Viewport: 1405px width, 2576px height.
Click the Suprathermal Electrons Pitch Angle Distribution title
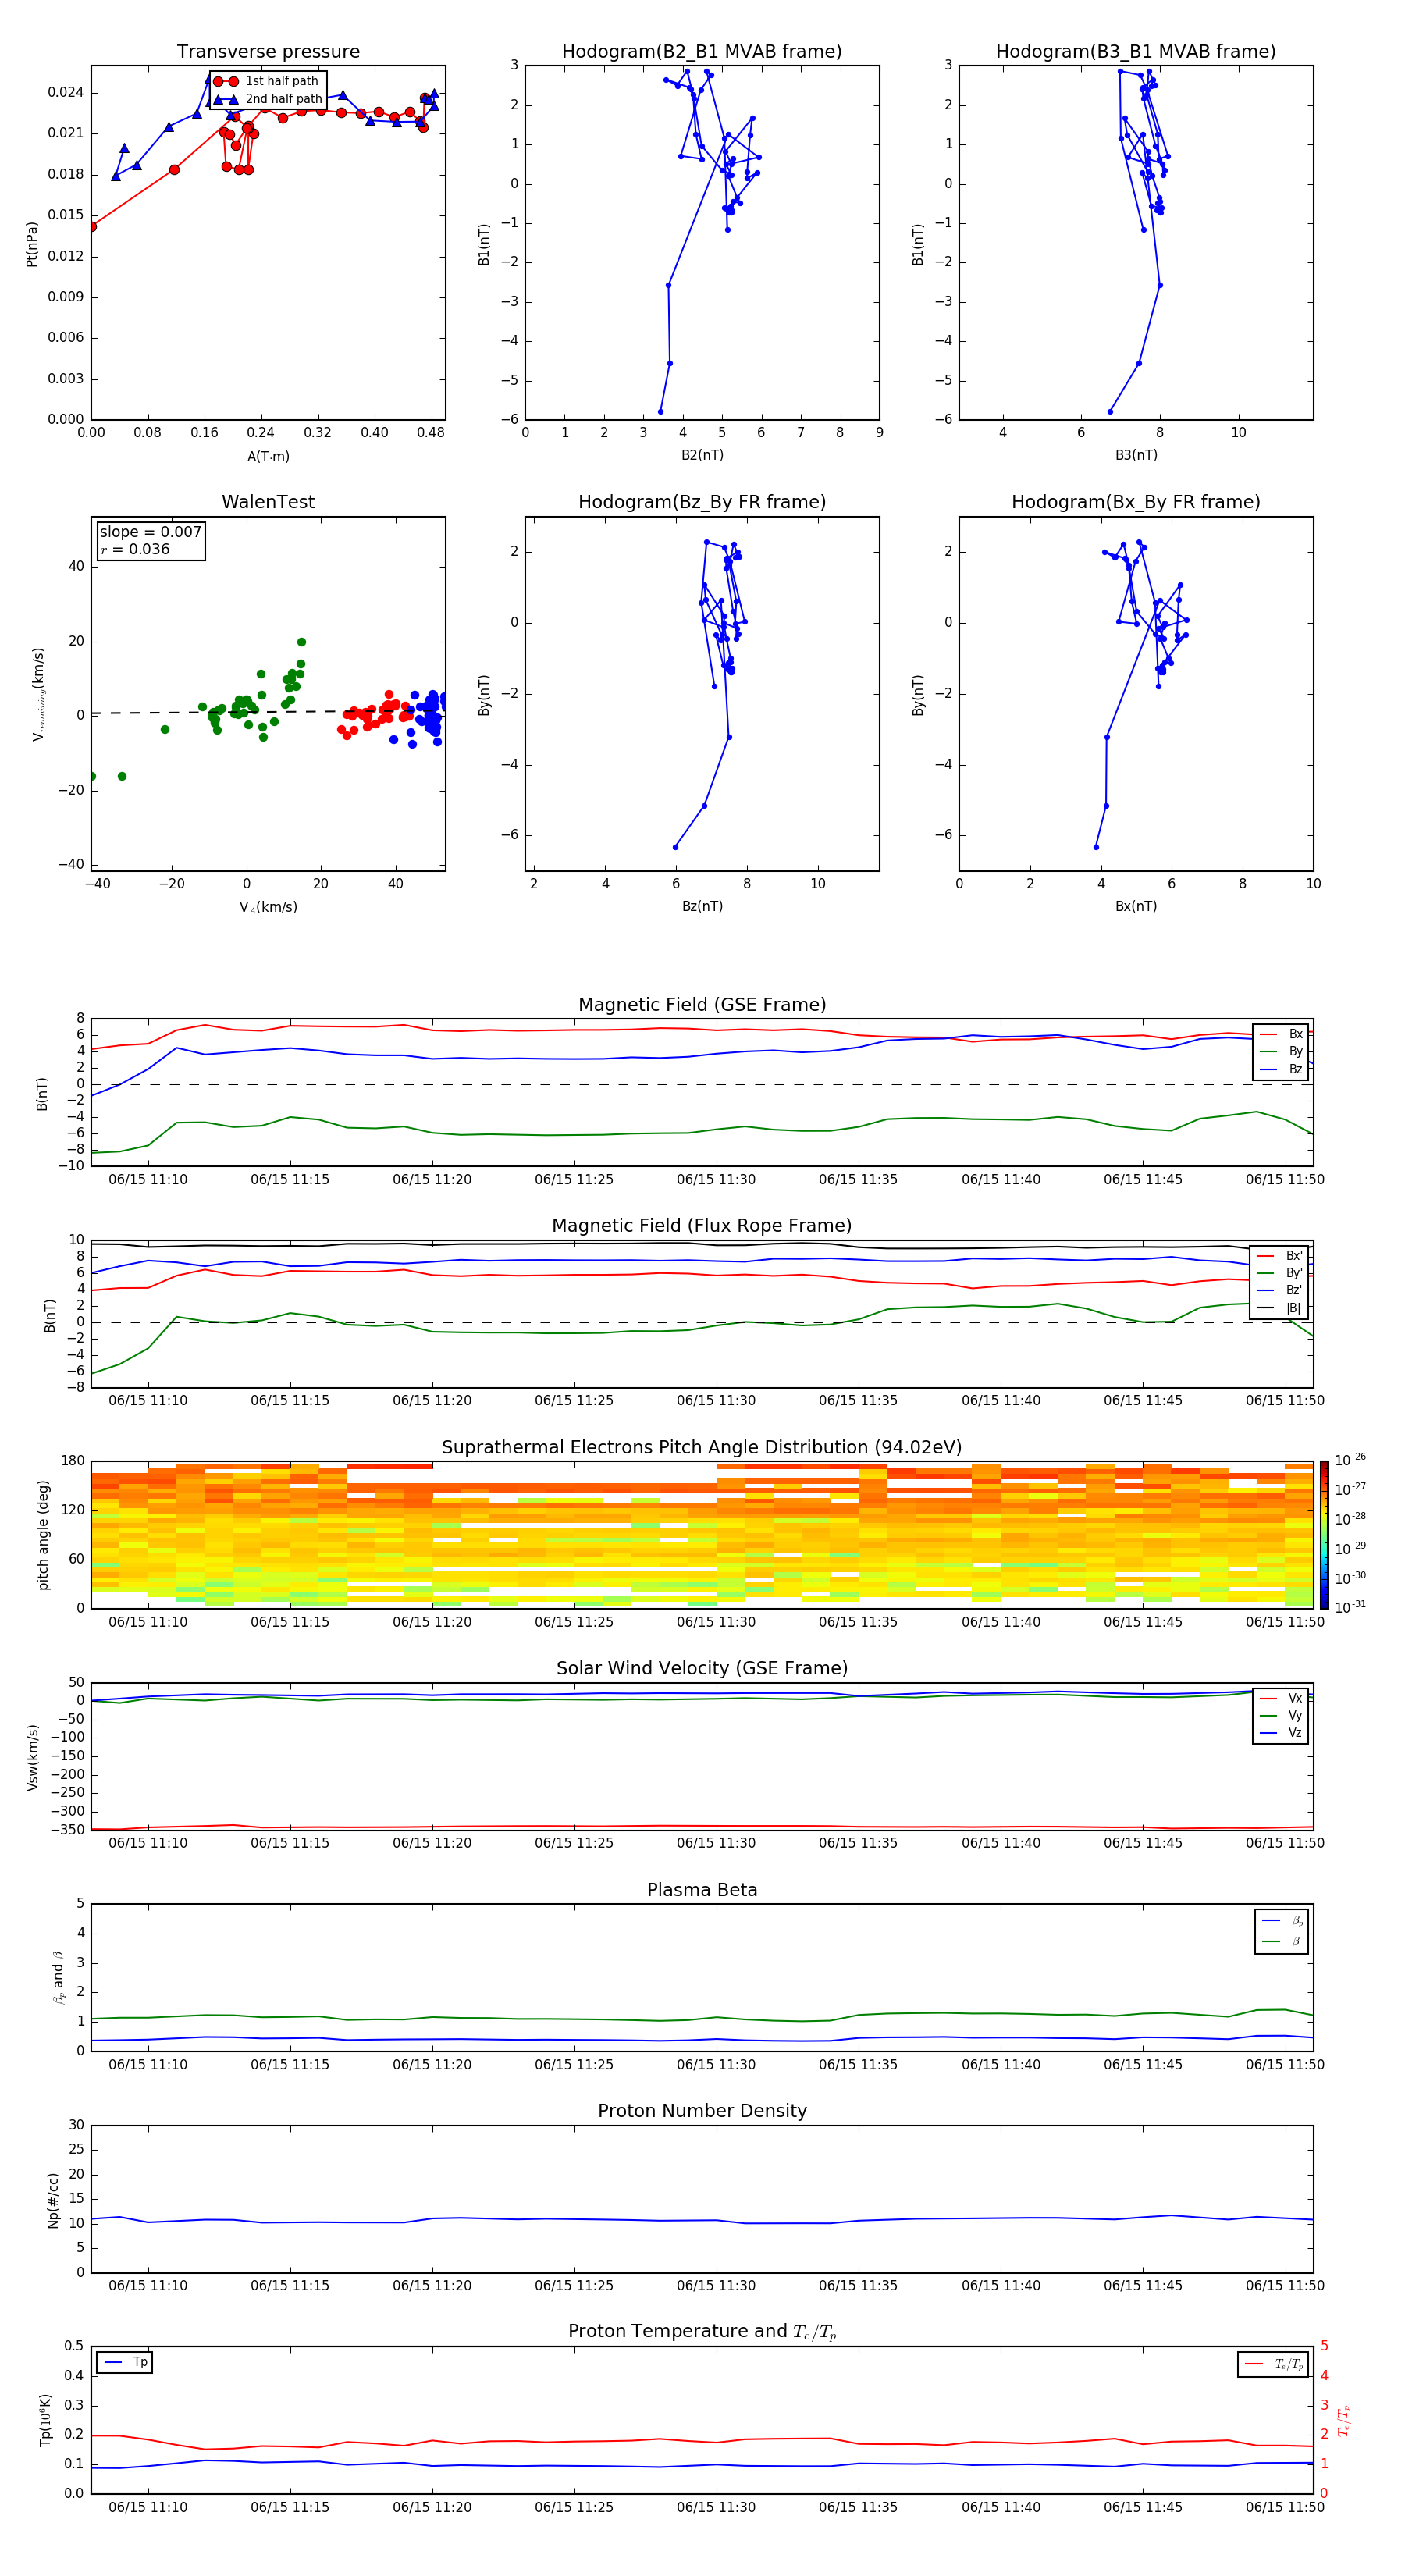[702, 1448]
